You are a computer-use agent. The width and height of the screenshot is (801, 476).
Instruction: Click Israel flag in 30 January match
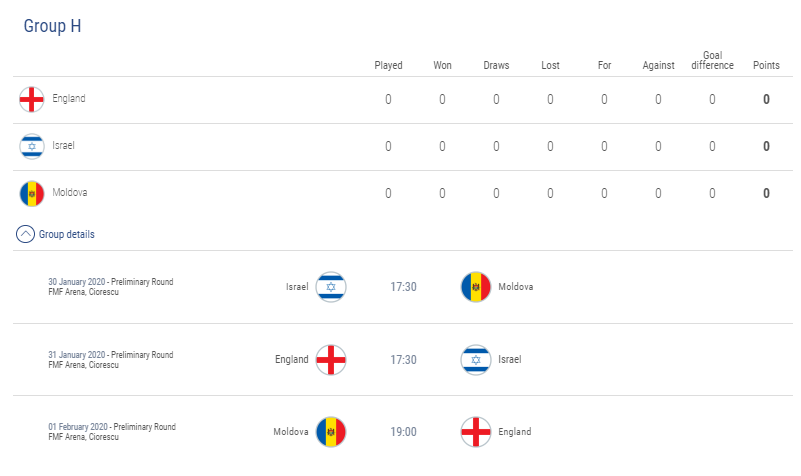331,287
